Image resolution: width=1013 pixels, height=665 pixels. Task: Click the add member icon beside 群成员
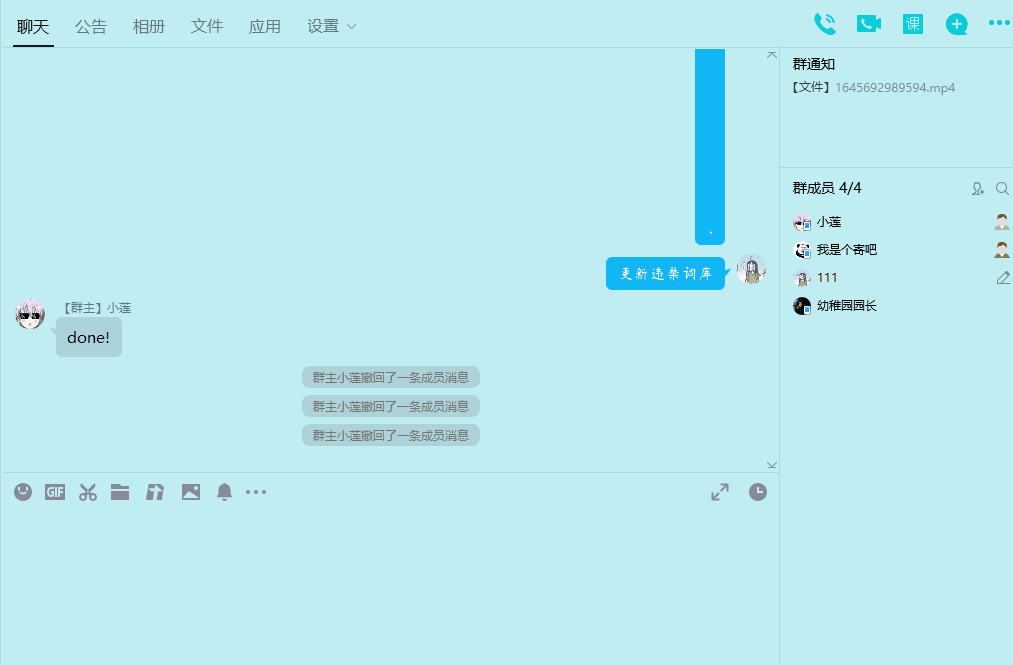tap(977, 188)
